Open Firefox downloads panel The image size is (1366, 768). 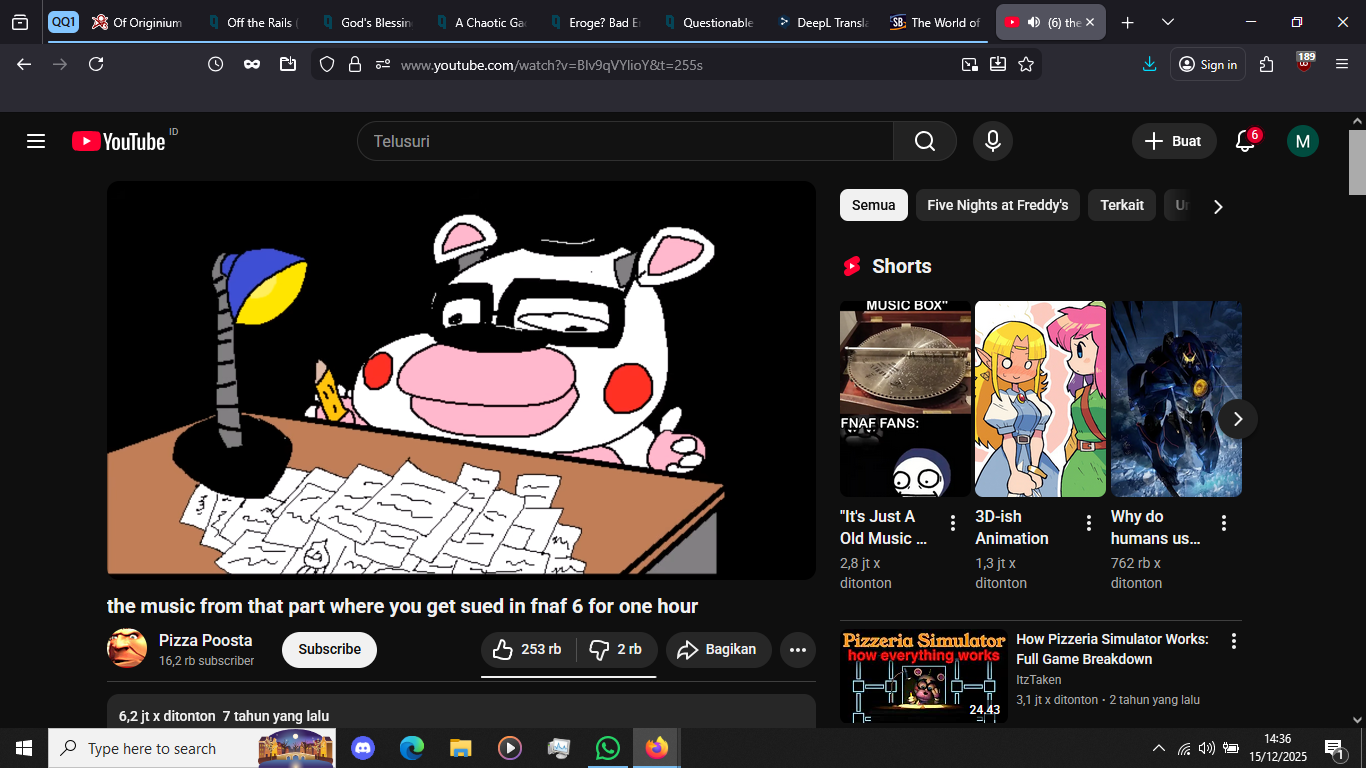(1150, 64)
